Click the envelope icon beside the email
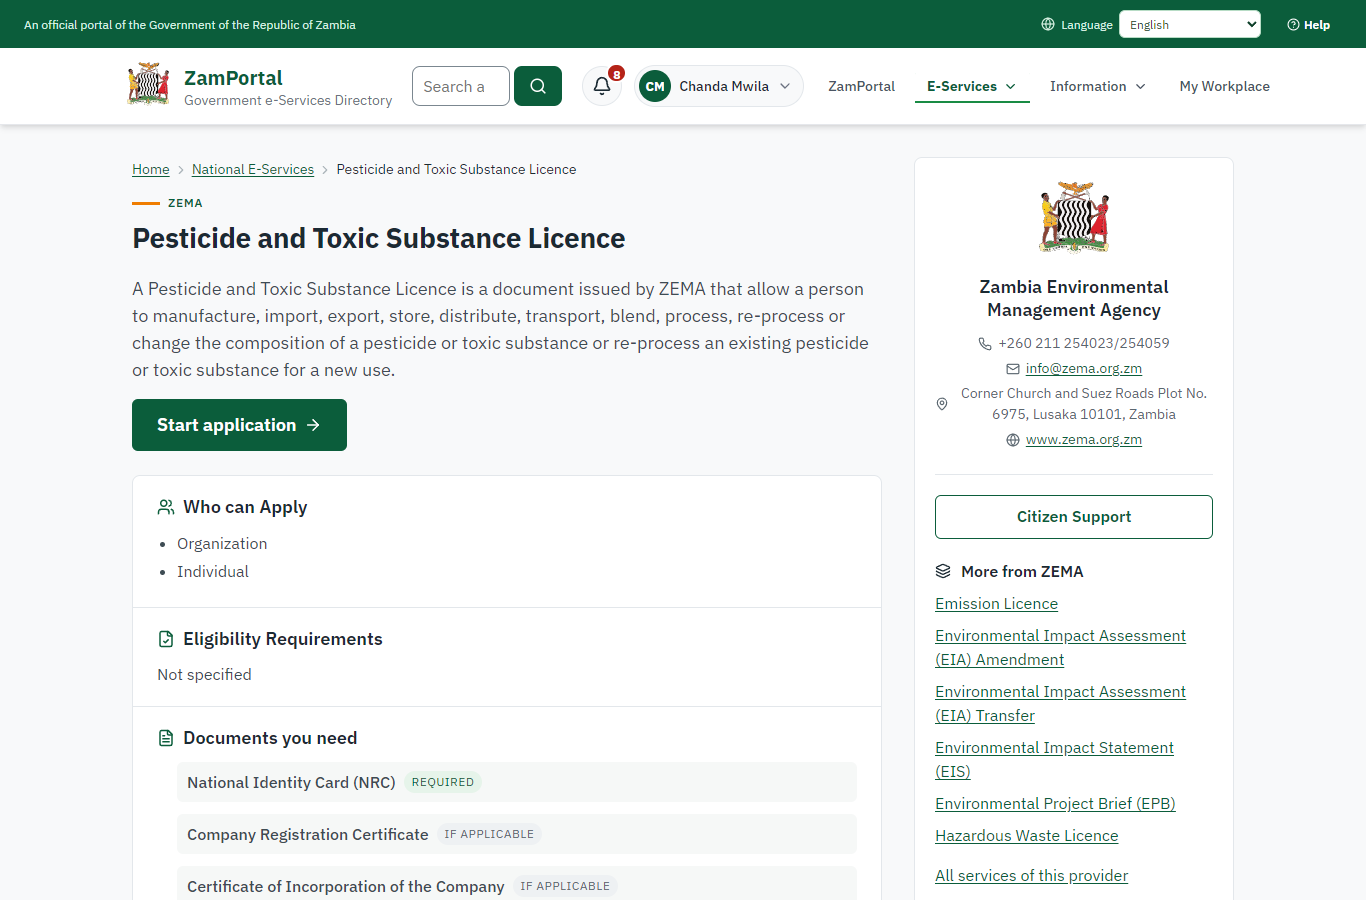Screen dimensions: 1366x900 tap(1013, 369)
